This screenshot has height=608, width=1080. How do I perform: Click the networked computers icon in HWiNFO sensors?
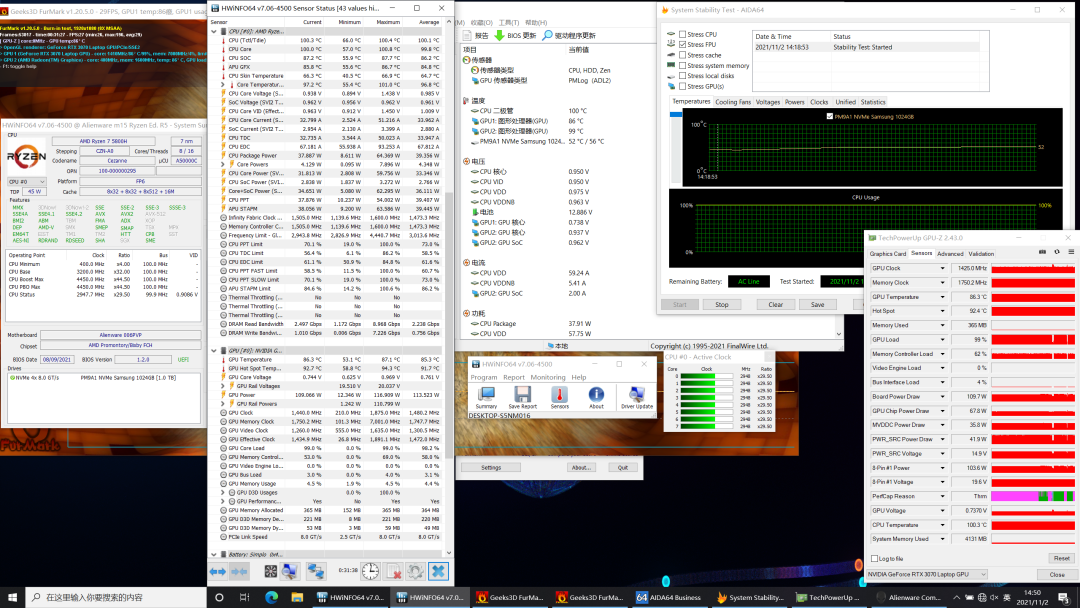(315, 572)
